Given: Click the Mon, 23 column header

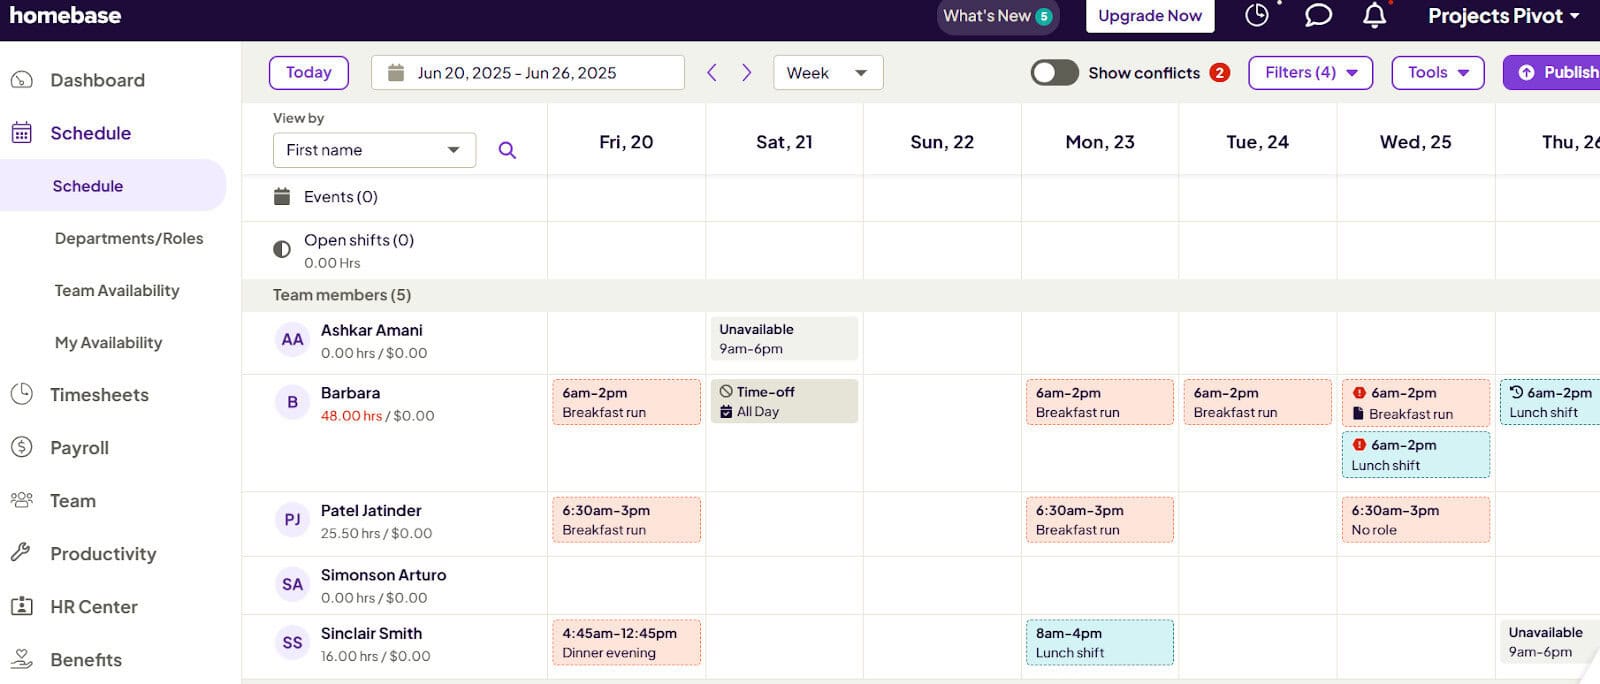Looking at the screenshot, I should point(1099,142).
